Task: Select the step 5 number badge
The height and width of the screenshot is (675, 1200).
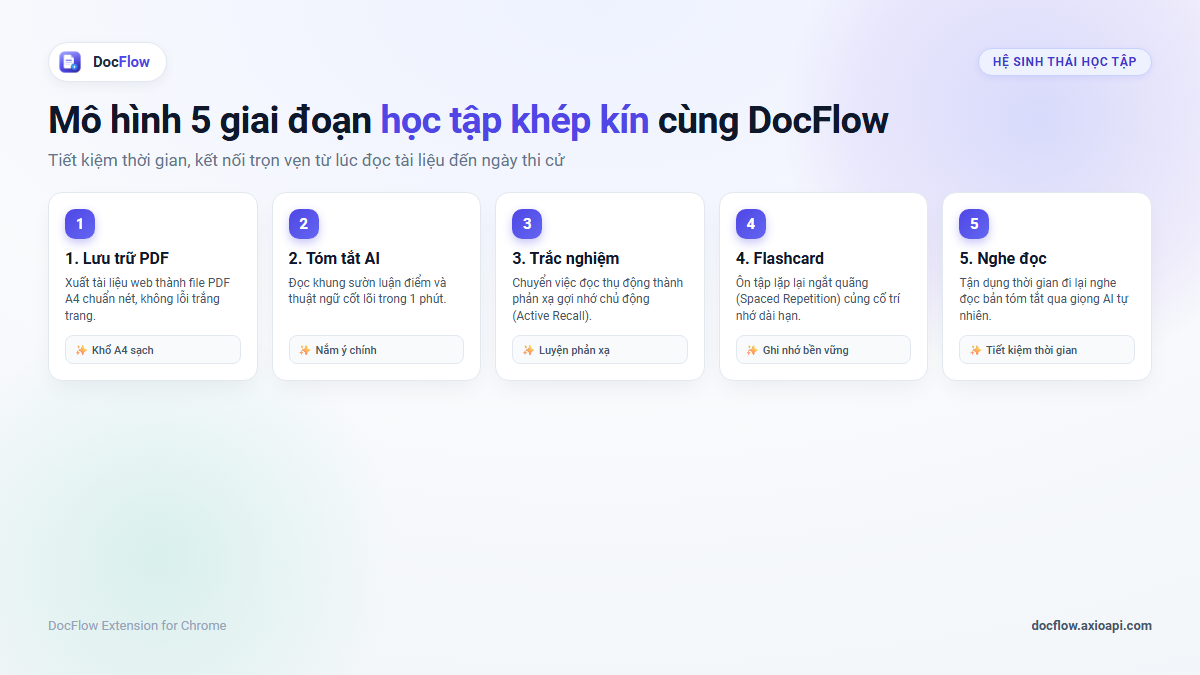Action: pyautogui.click(x=974, y=224)
